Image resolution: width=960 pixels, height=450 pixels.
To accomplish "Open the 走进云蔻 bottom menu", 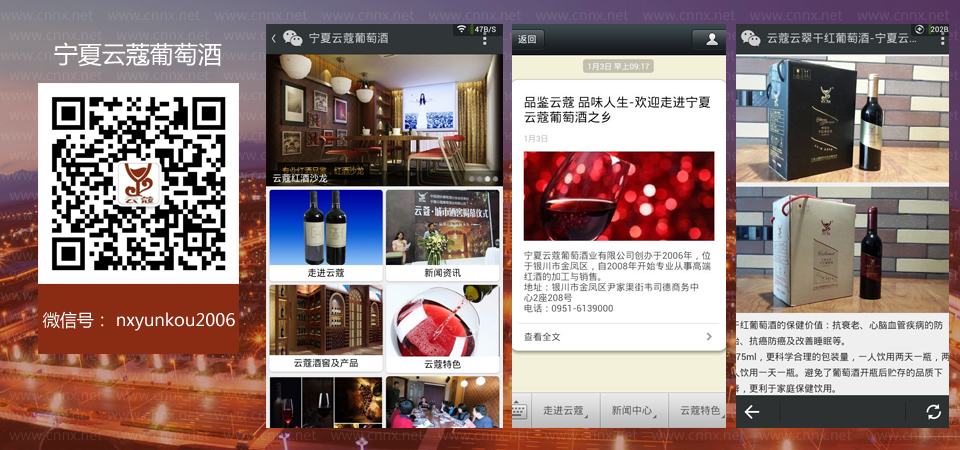I will click(x=565, y=410).
